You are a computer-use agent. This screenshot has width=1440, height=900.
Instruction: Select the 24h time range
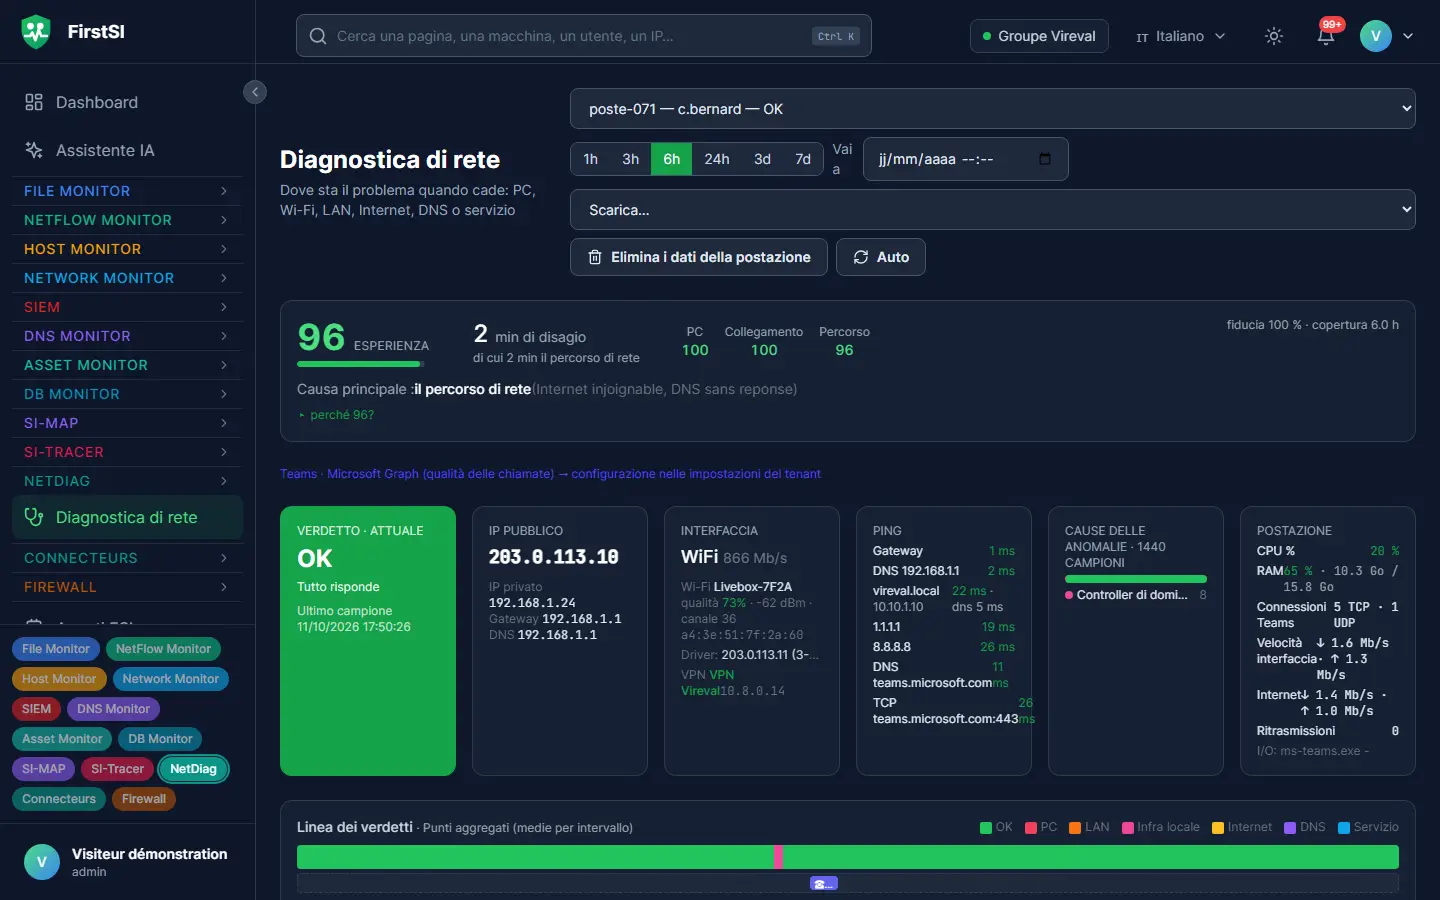pyautogui.click(x=717, y=159)
